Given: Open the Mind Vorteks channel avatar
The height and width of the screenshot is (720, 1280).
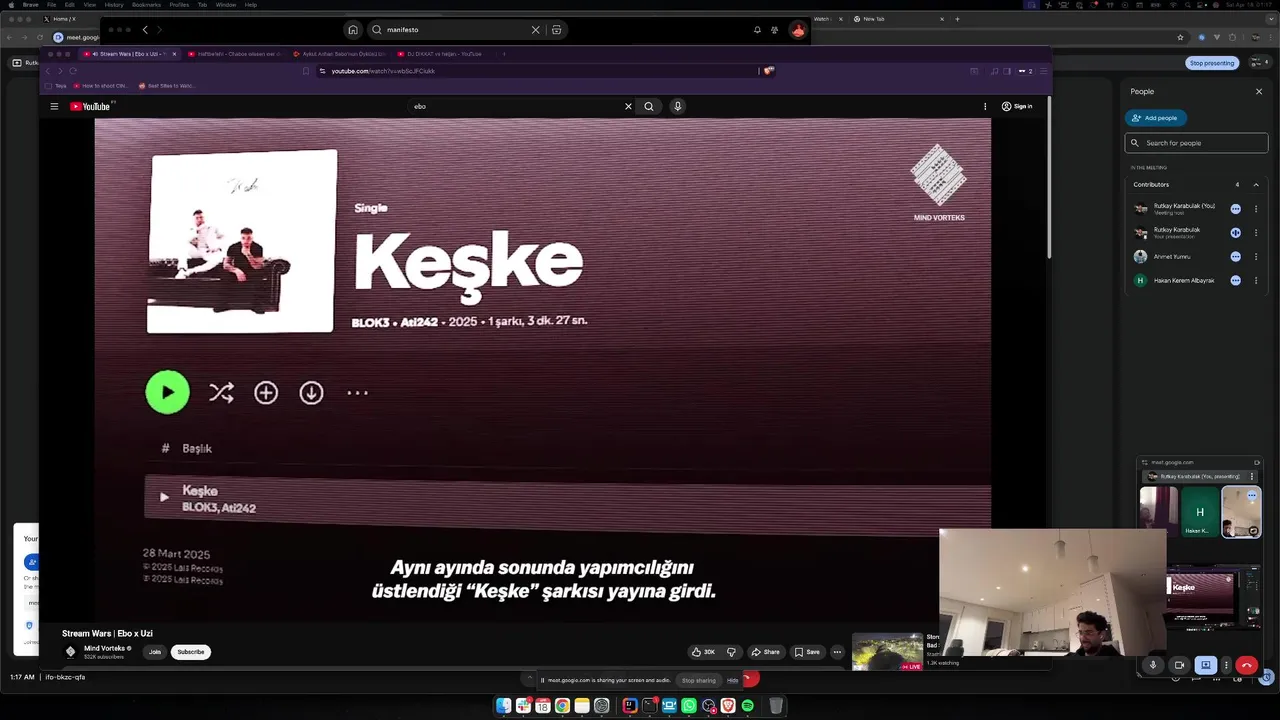Looking at the screenshot, I should pyautogui.click(x=70, y=651).
